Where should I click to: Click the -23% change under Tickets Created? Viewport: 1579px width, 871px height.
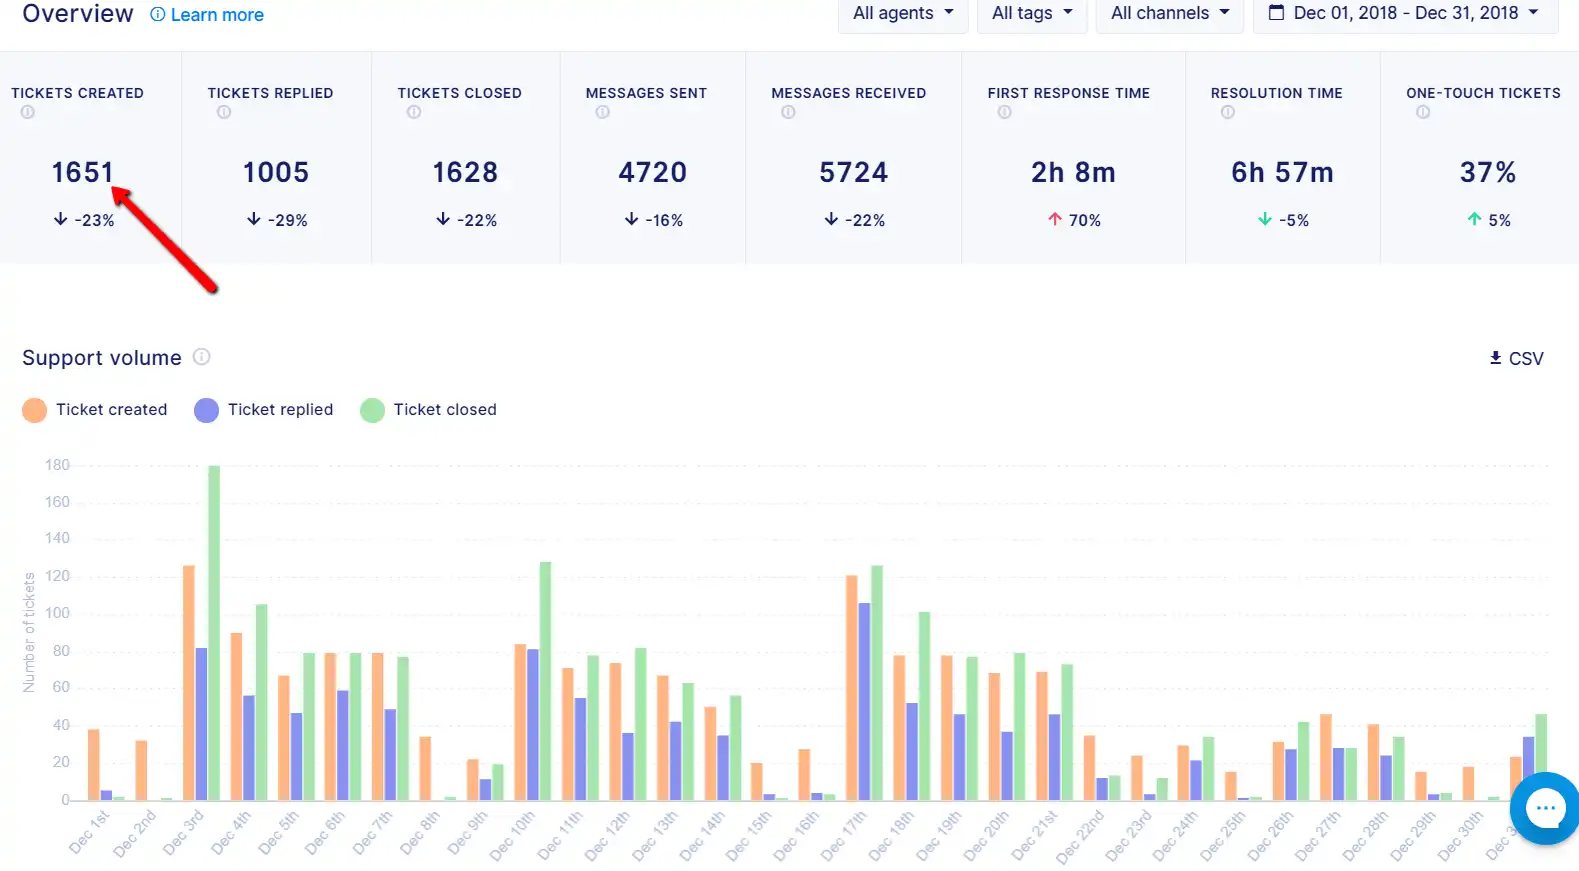[84, 220]
